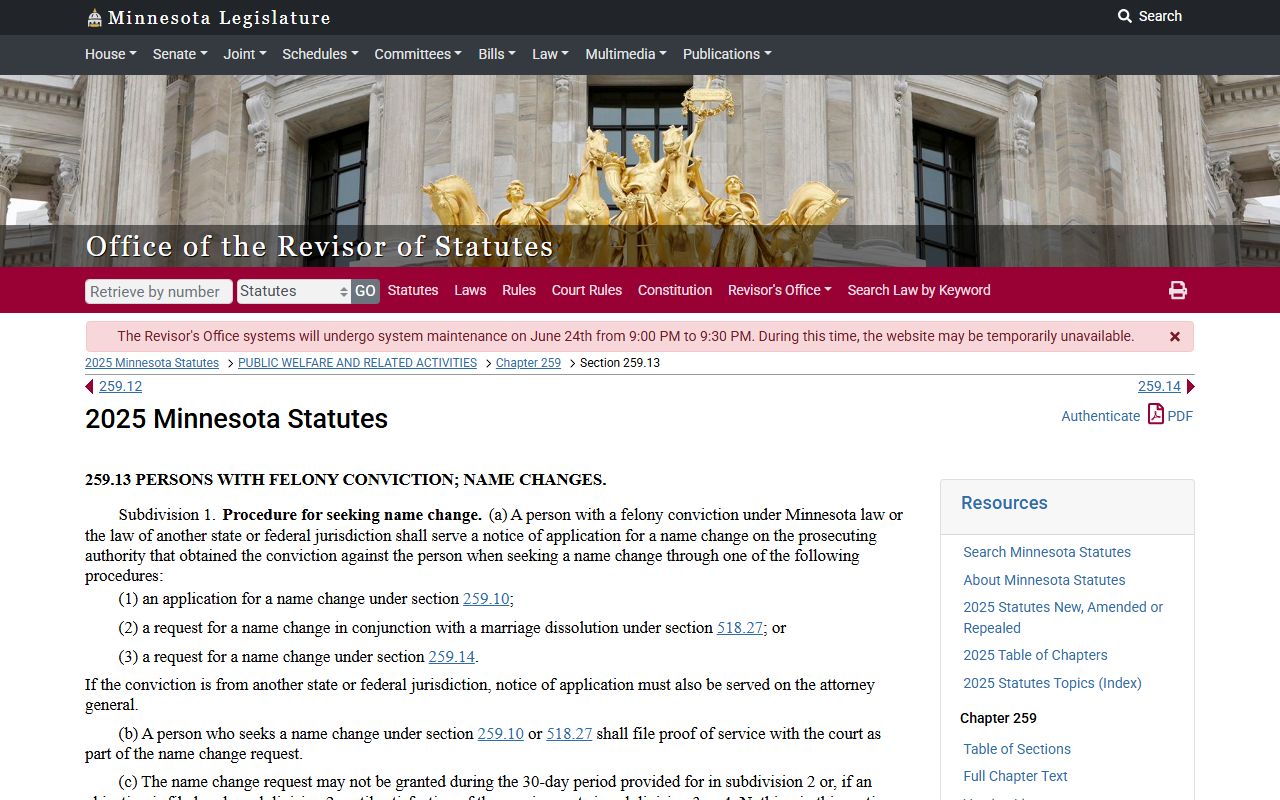1280x800 pixels.
Task: Open the Multimedia dropdown
Action: 626,54
